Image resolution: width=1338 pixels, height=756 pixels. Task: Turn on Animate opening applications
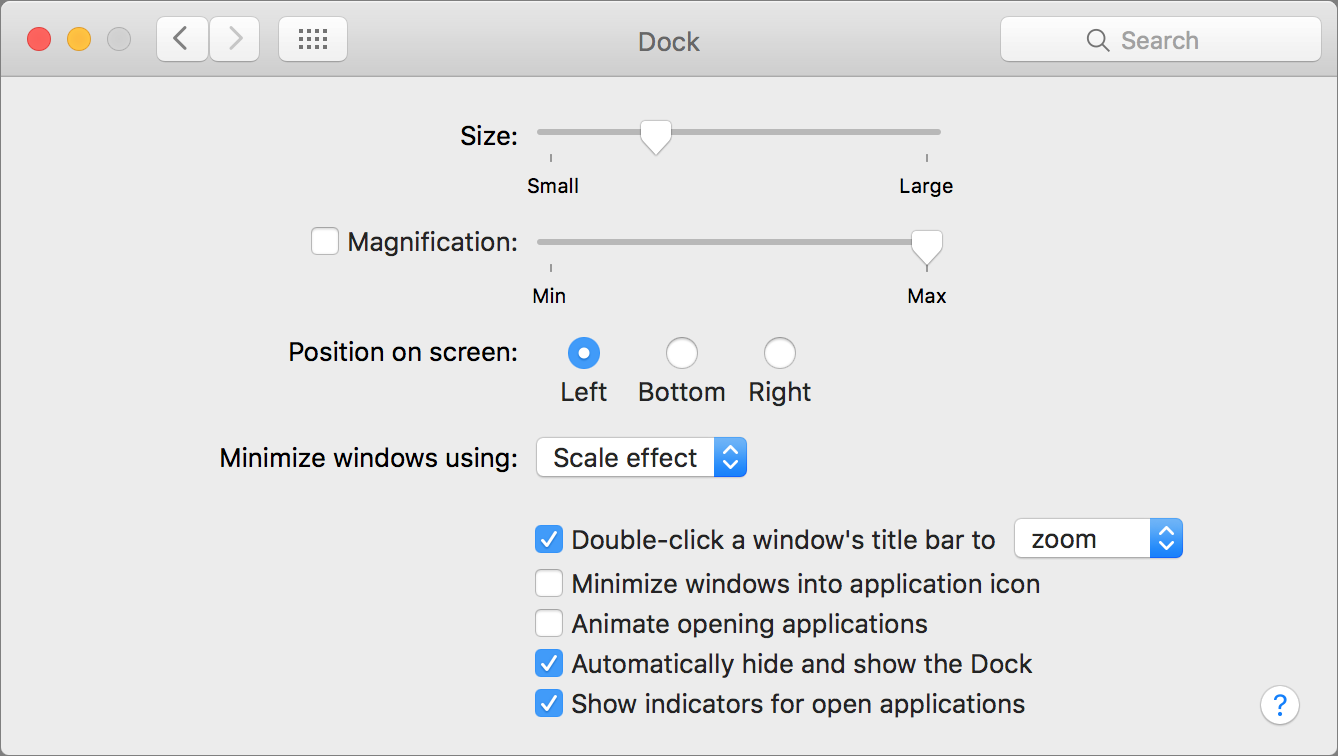[x=549, y=624]
